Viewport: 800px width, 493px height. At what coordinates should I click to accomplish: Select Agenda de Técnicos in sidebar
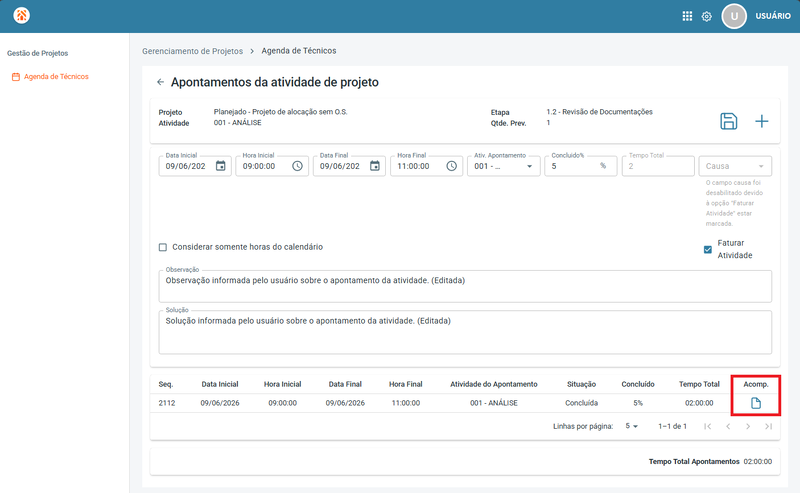pos(56,77)
